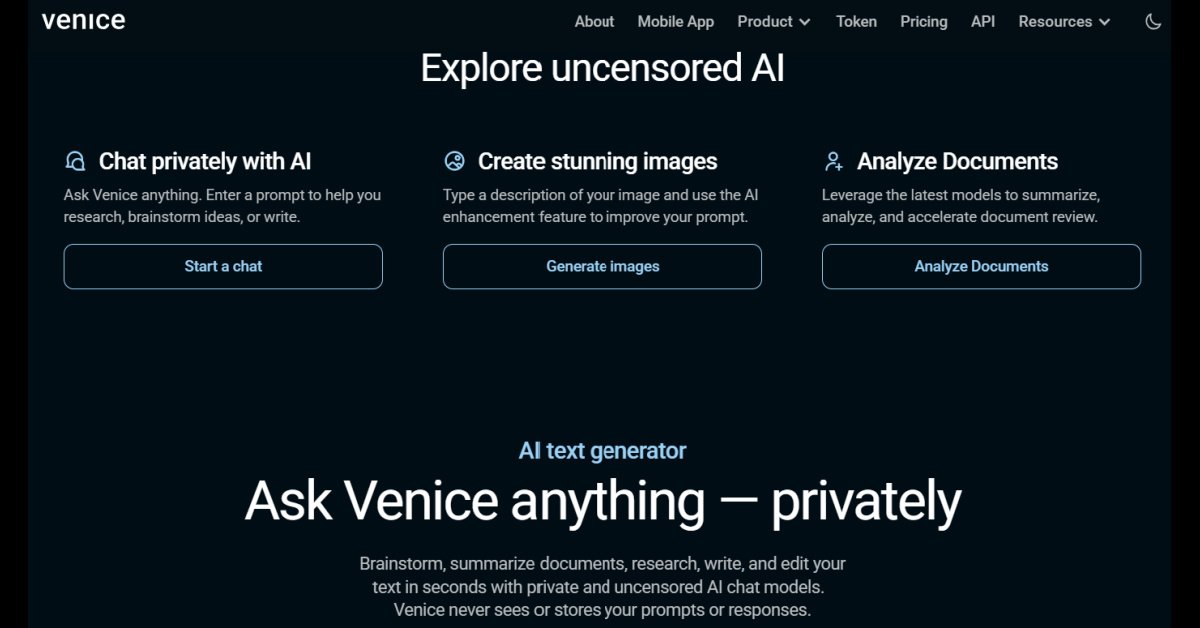Open the Token page

[856, 21]
